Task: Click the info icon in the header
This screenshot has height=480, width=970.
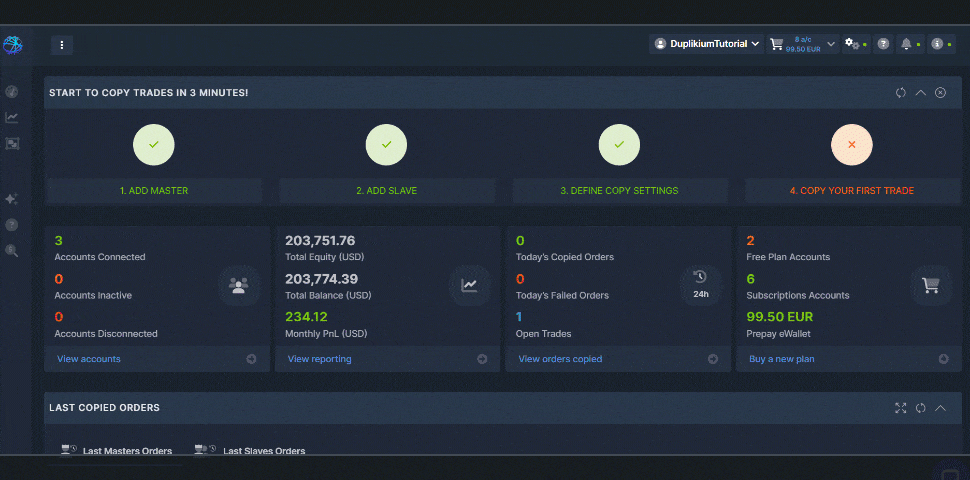Action: pos(937,44)
